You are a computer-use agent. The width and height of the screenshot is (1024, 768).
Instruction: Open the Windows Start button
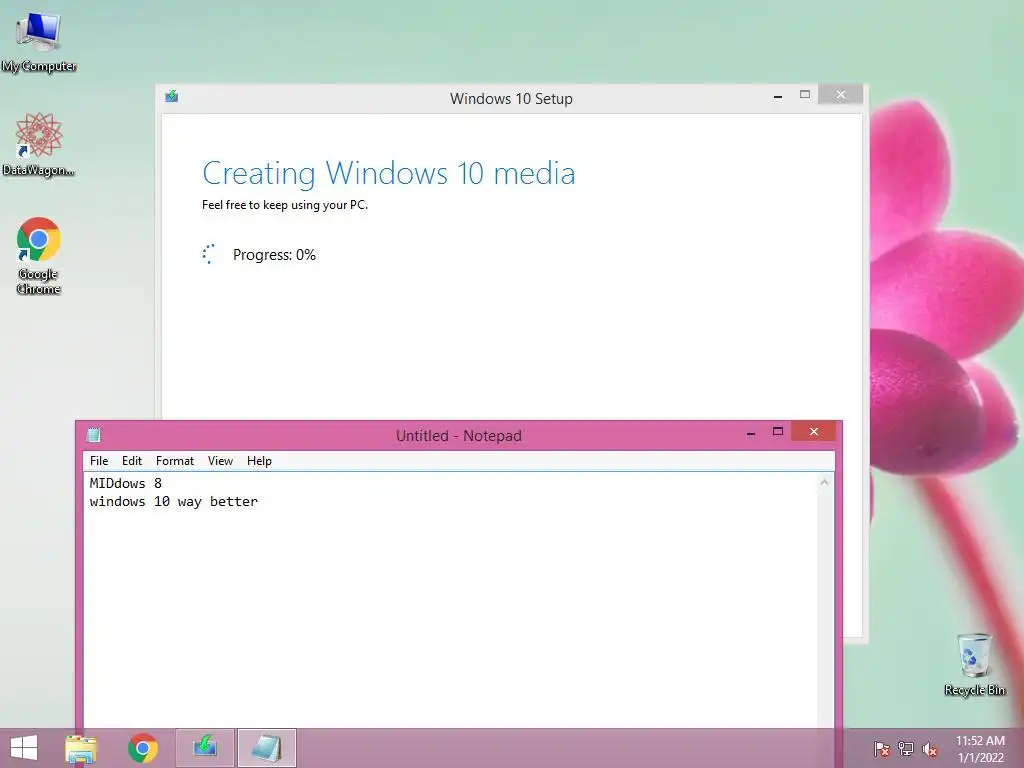click(x=24, y=748)
